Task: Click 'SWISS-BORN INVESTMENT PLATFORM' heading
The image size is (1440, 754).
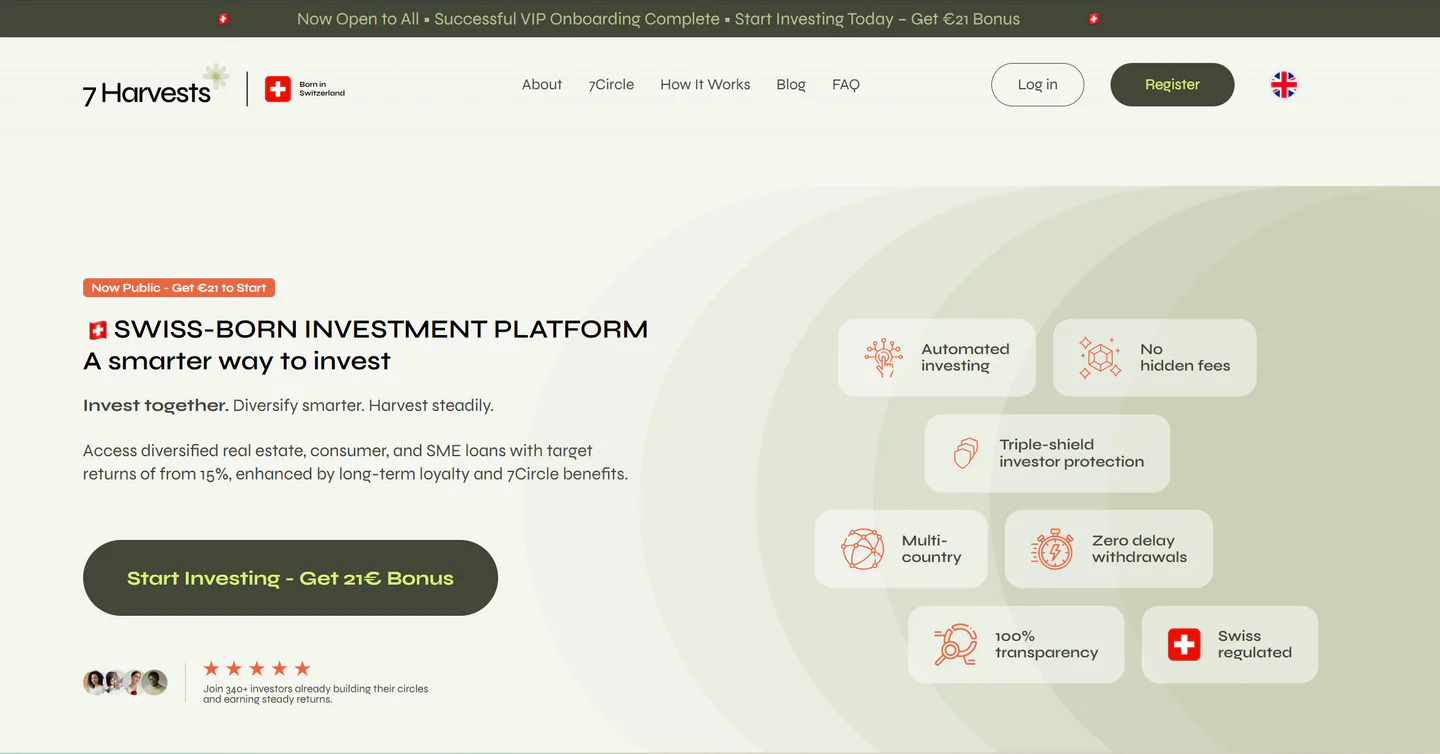Action: pyautogui.click(x=381, y=330)
